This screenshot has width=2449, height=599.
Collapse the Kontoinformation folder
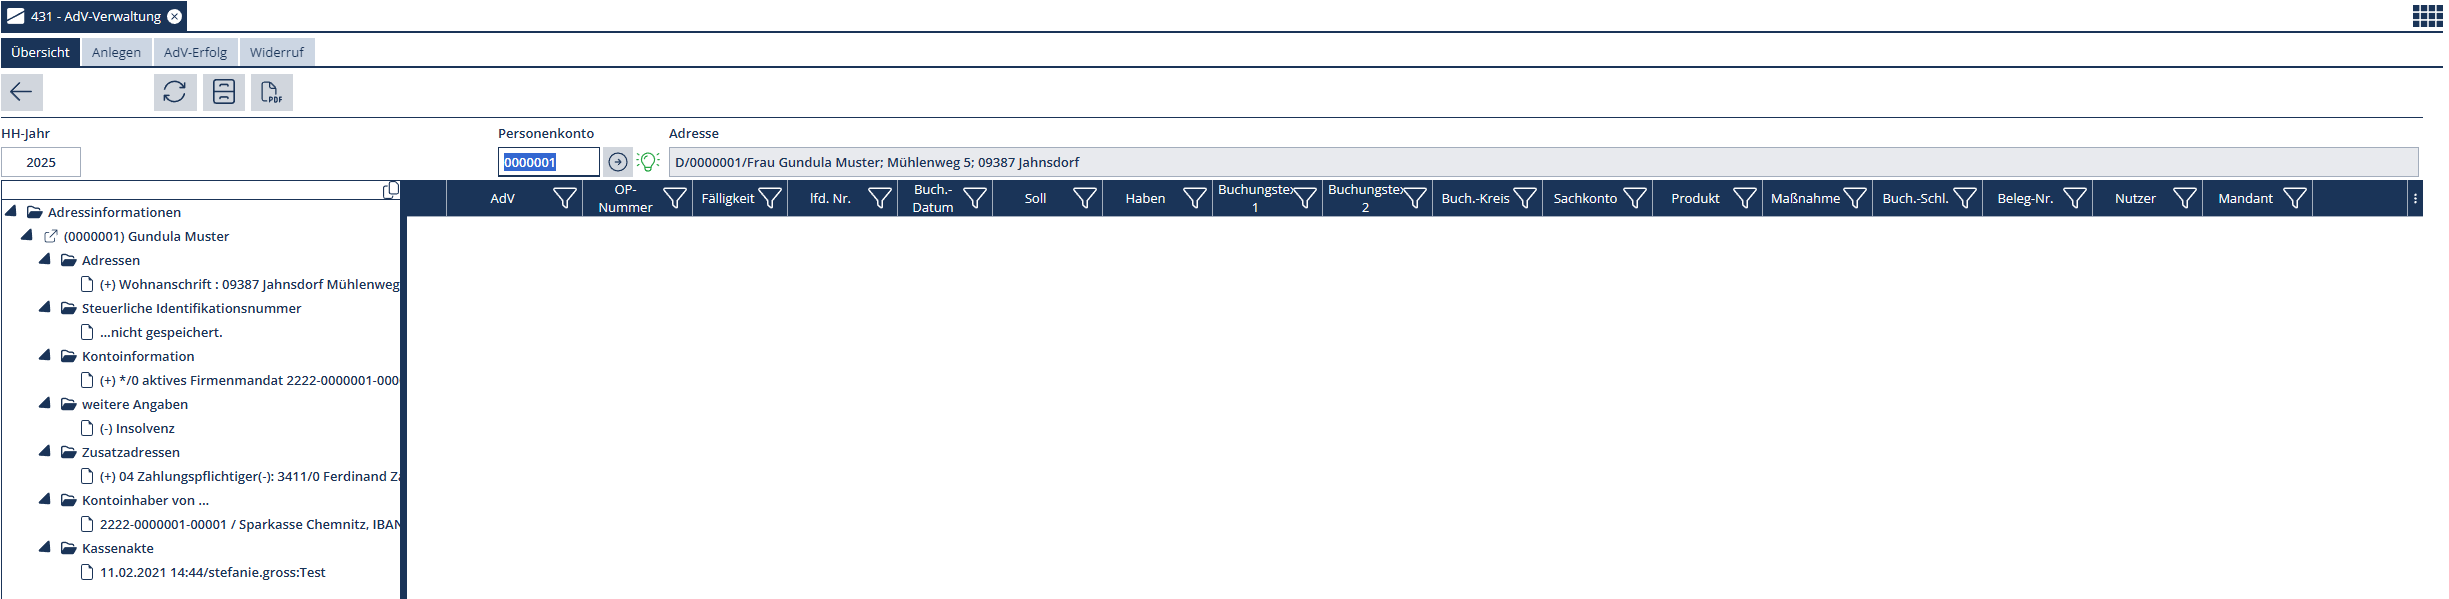coord(45,355)
